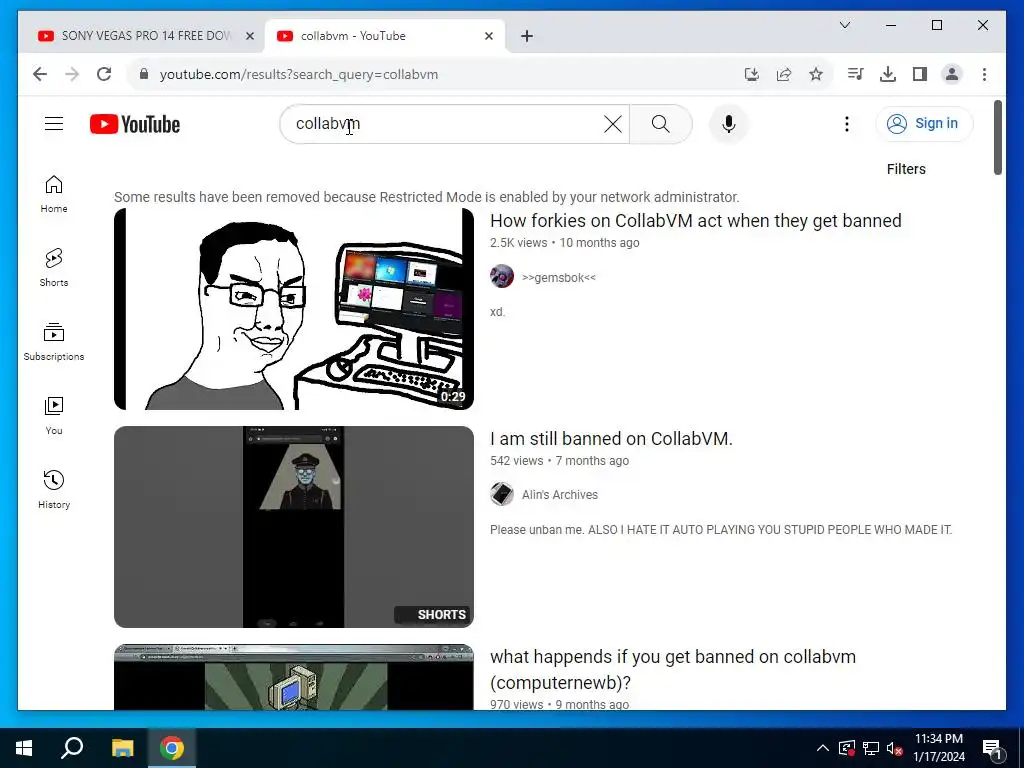This screenshot has width=1024, height=768.
Task: Open Chrome profile avatar
Action: pos(952,74)
